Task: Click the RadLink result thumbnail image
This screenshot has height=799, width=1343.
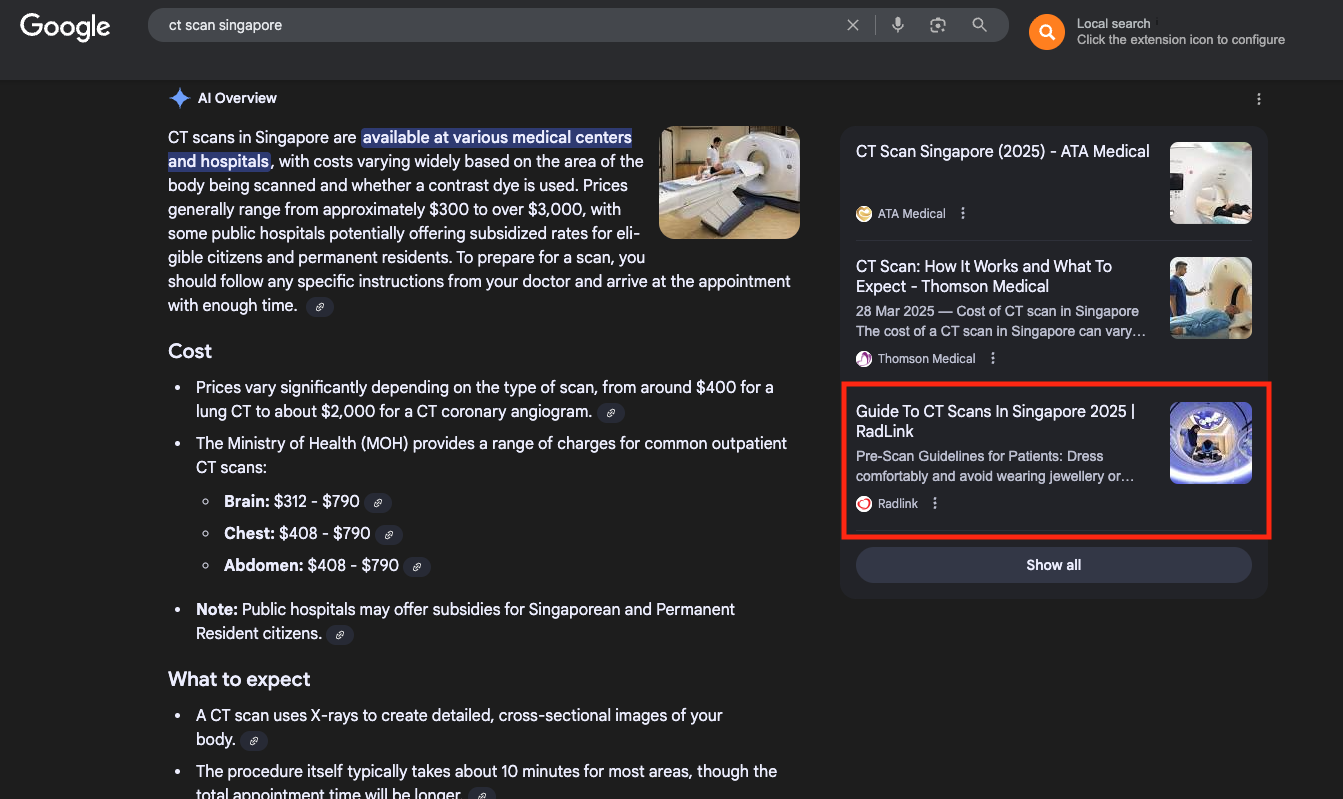Action: click(x=1210, y=443)
